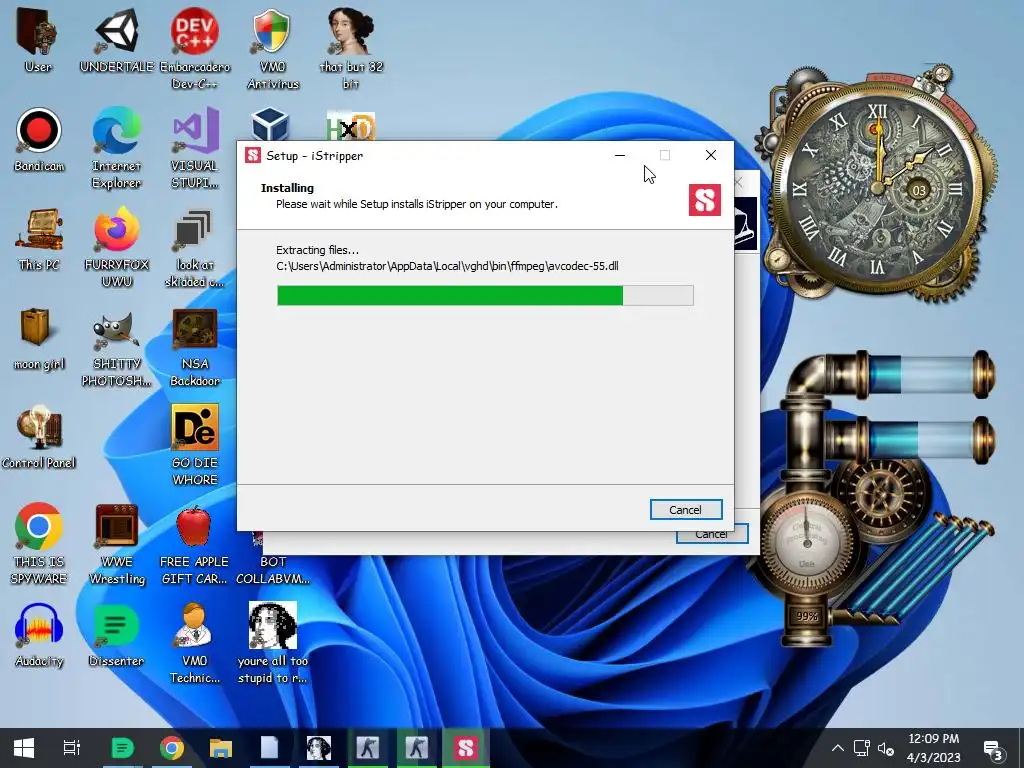Open the blank document taskbar icon
1024x768 pixels.
[x=270, y=748]
